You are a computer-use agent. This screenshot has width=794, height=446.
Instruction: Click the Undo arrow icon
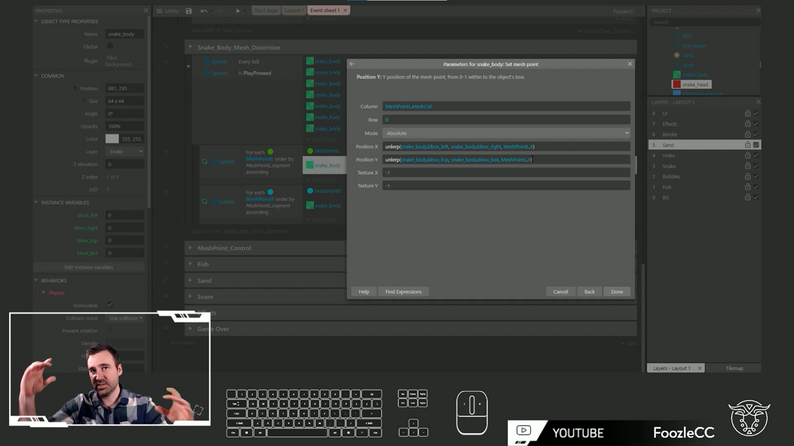[204, 11]
